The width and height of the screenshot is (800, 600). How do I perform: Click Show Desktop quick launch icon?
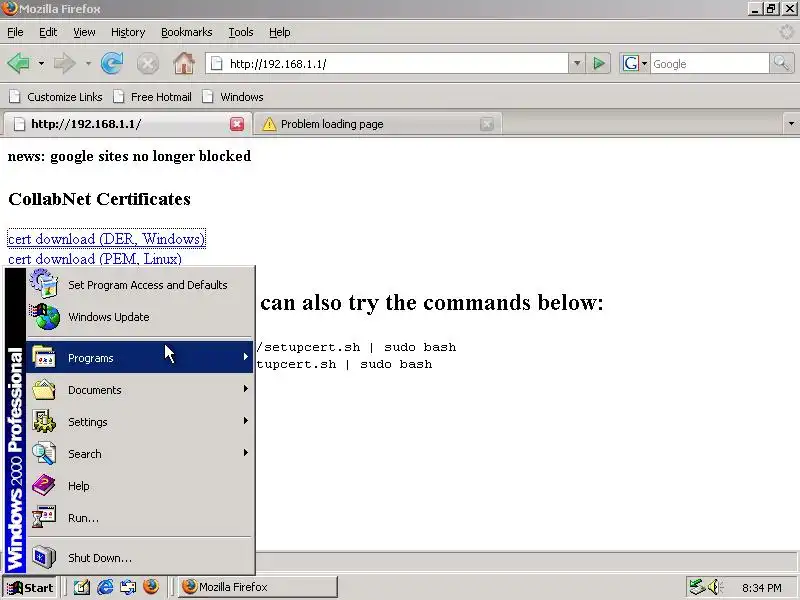point(82,587)
